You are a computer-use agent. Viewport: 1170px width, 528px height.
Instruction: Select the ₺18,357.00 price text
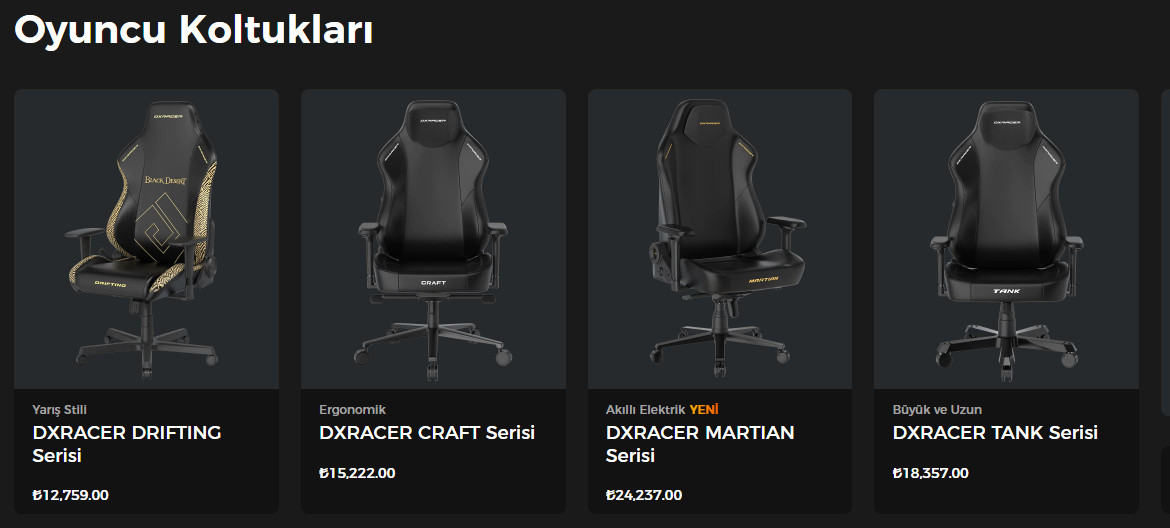930,473
